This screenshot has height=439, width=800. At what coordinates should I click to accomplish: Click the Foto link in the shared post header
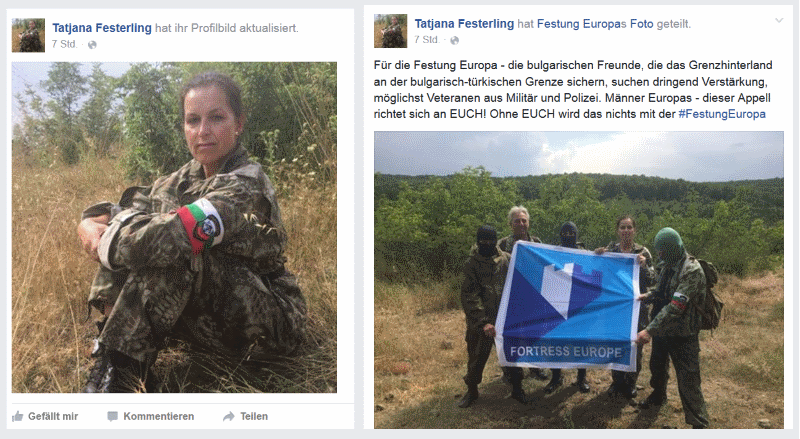click(x=641, y=24)
